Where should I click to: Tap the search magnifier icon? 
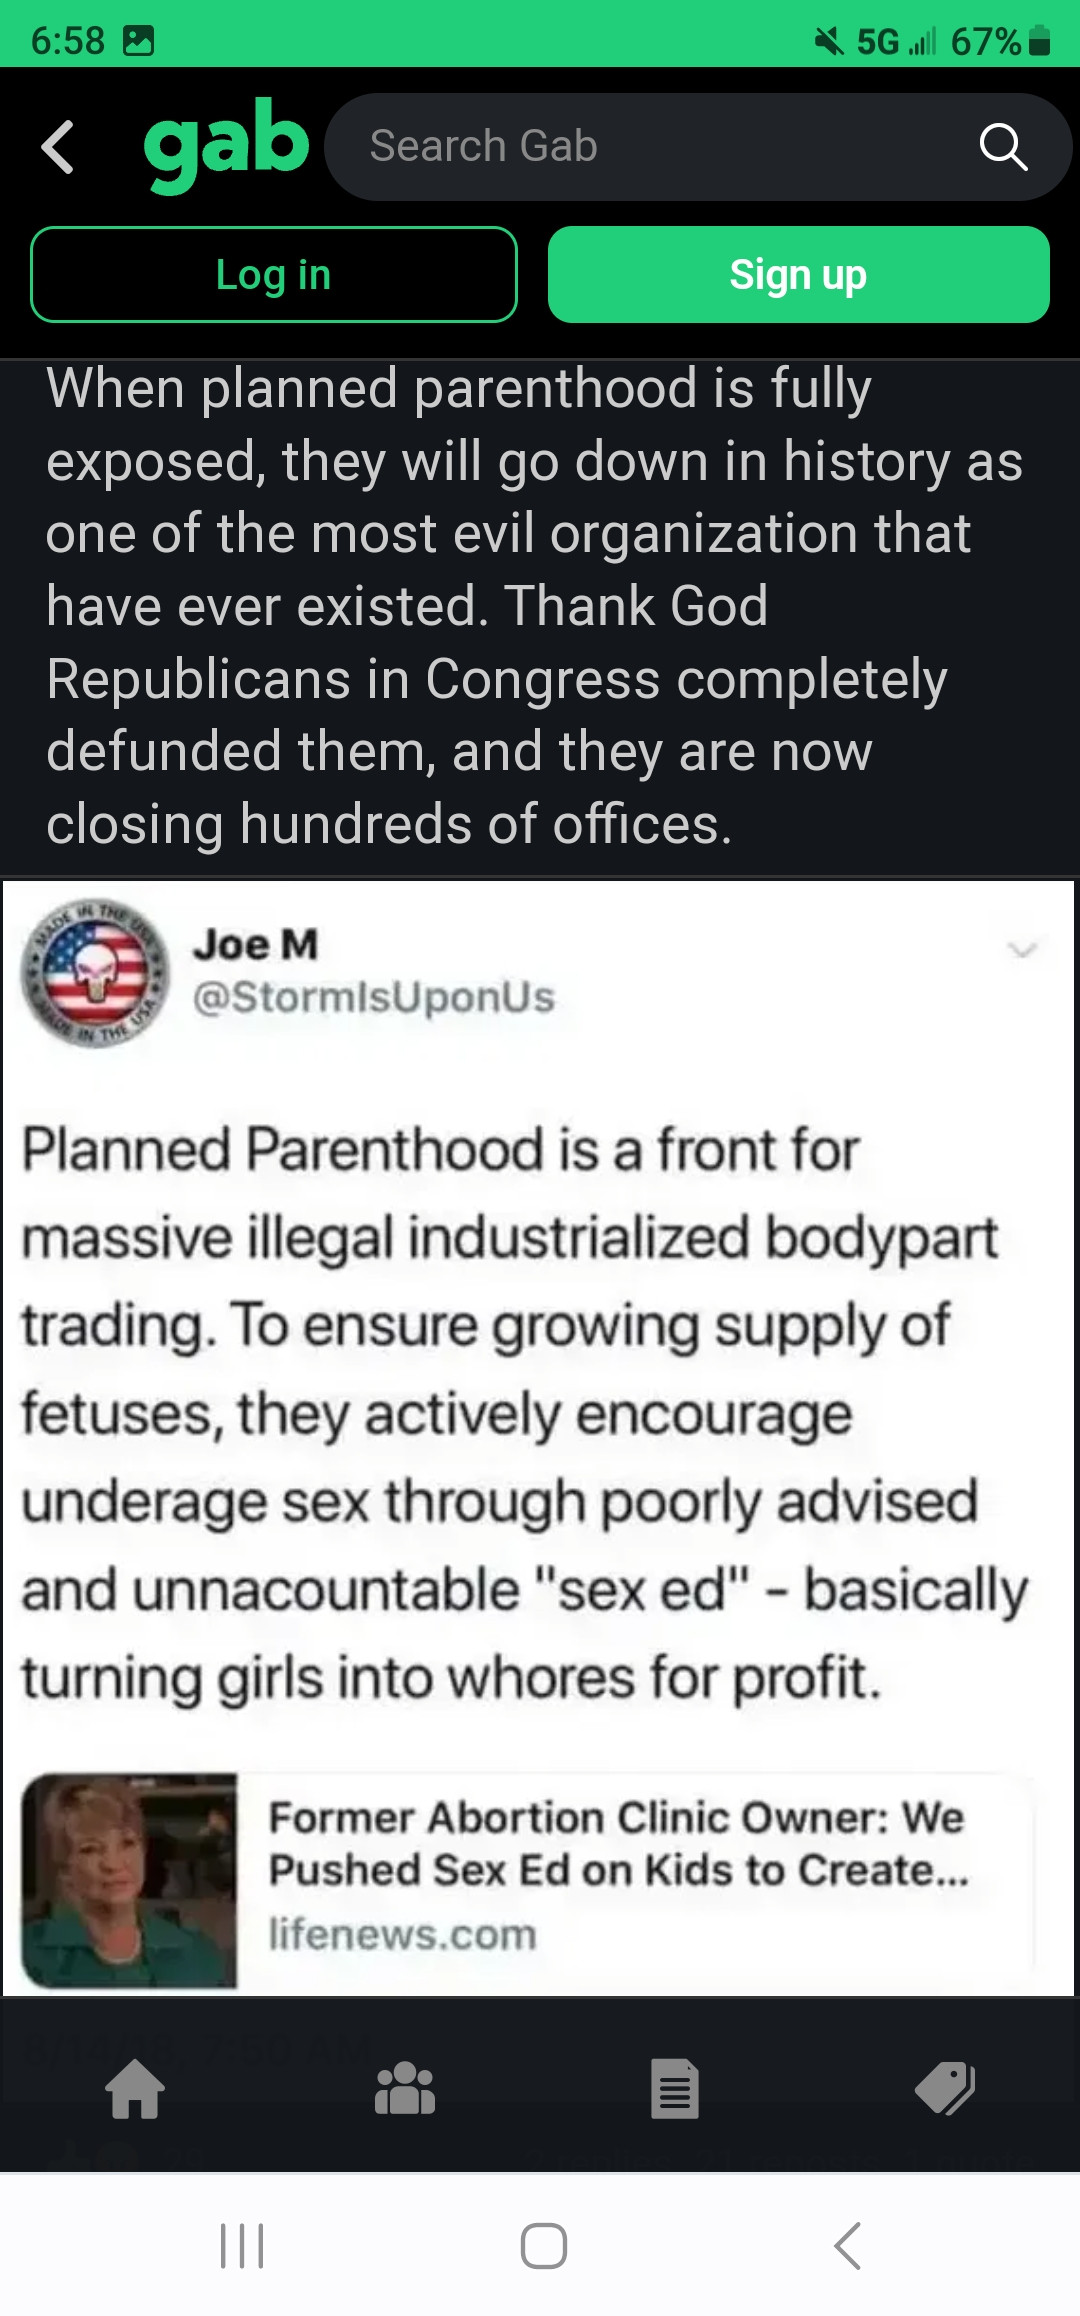[x=1003, y=147]
